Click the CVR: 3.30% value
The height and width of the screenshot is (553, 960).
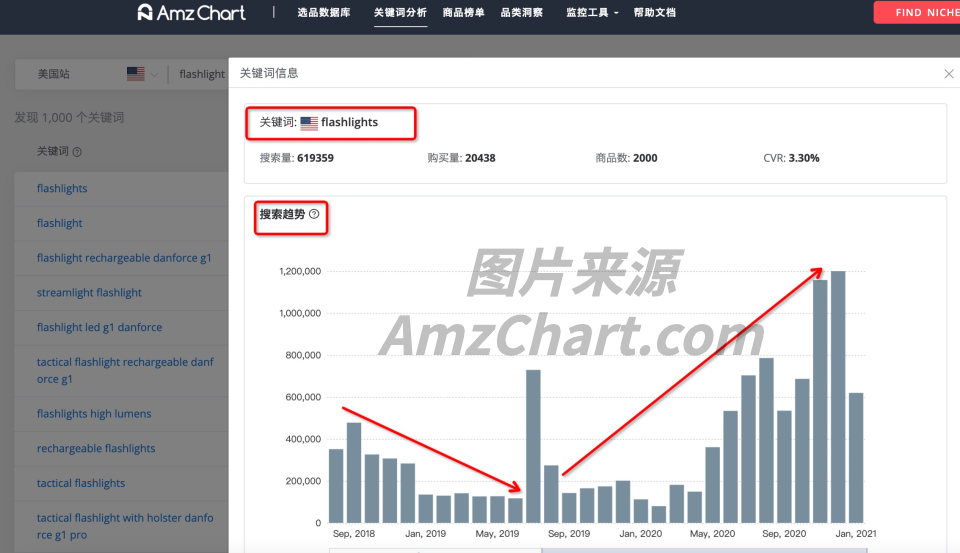click(791, 158)
